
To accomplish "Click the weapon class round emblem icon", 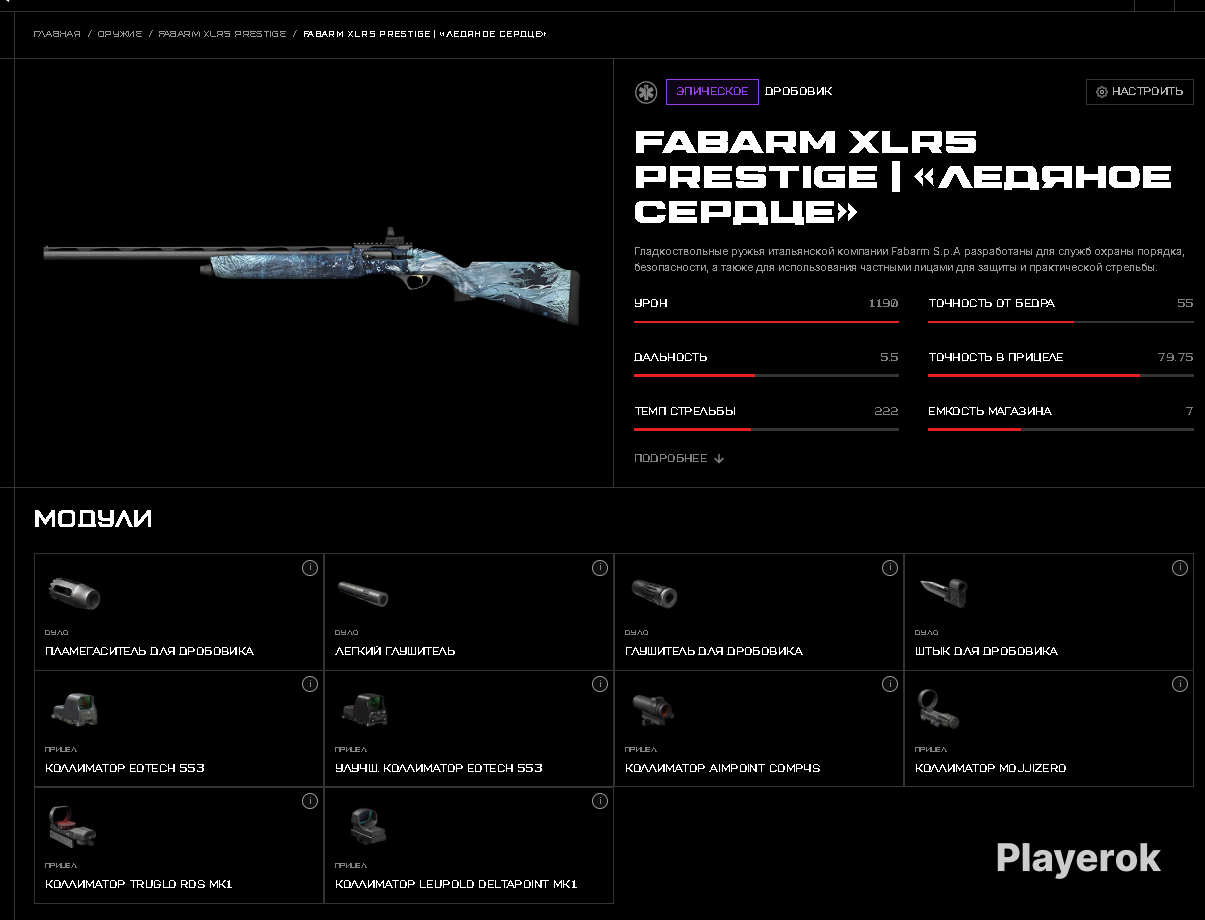I will click(645, 92).
